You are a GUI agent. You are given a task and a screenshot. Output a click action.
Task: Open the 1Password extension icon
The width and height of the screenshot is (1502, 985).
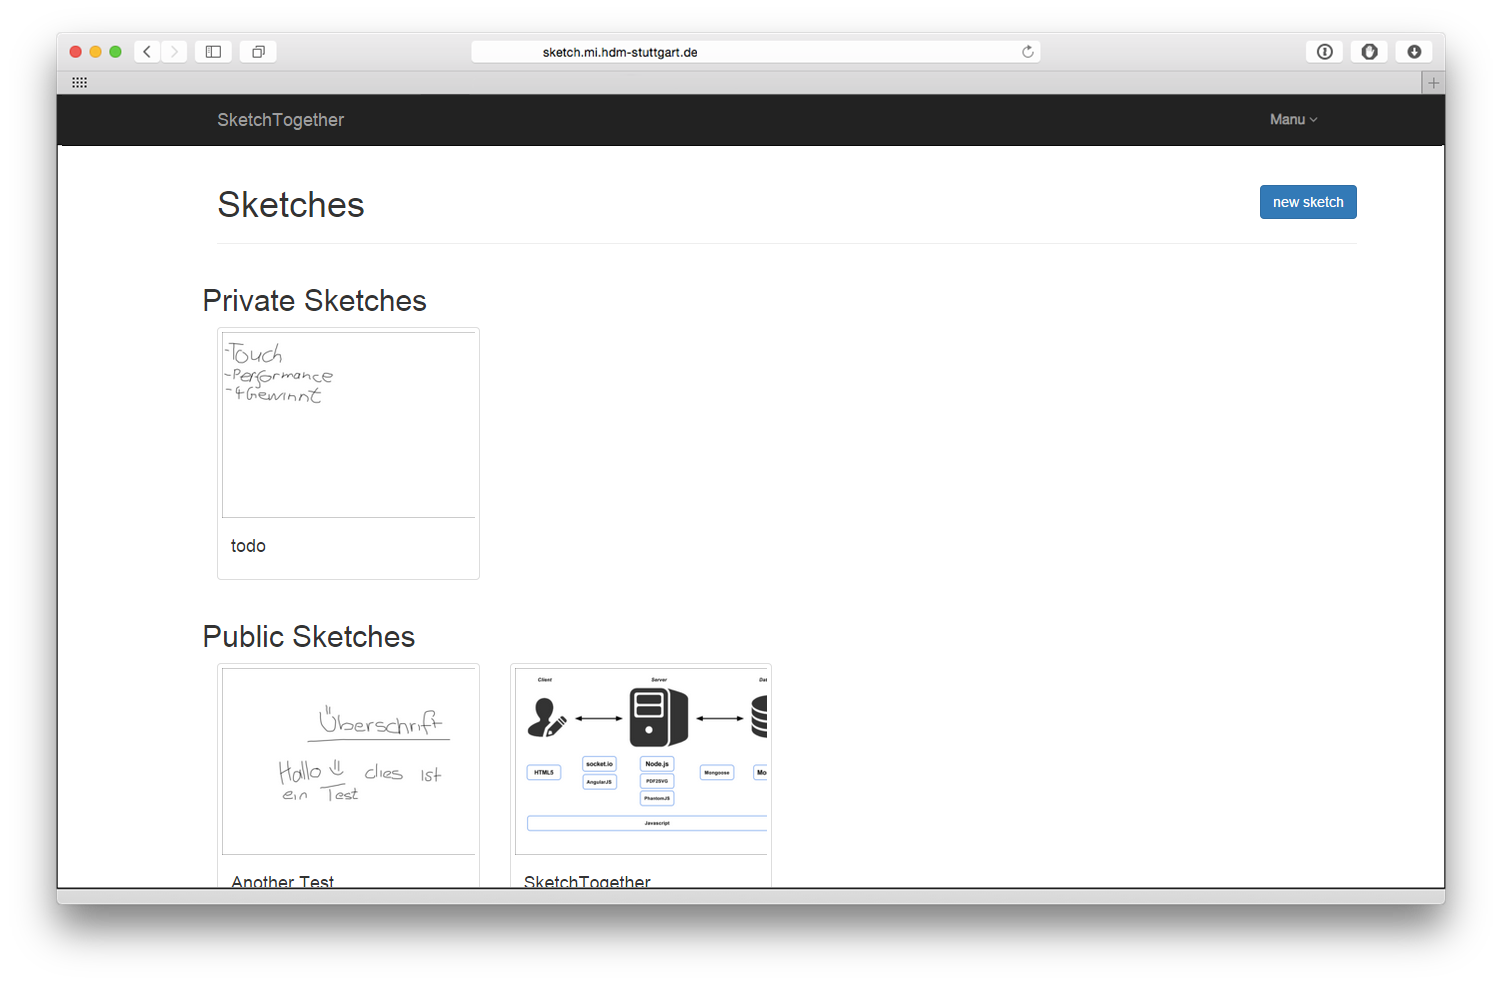point(1325,52)
